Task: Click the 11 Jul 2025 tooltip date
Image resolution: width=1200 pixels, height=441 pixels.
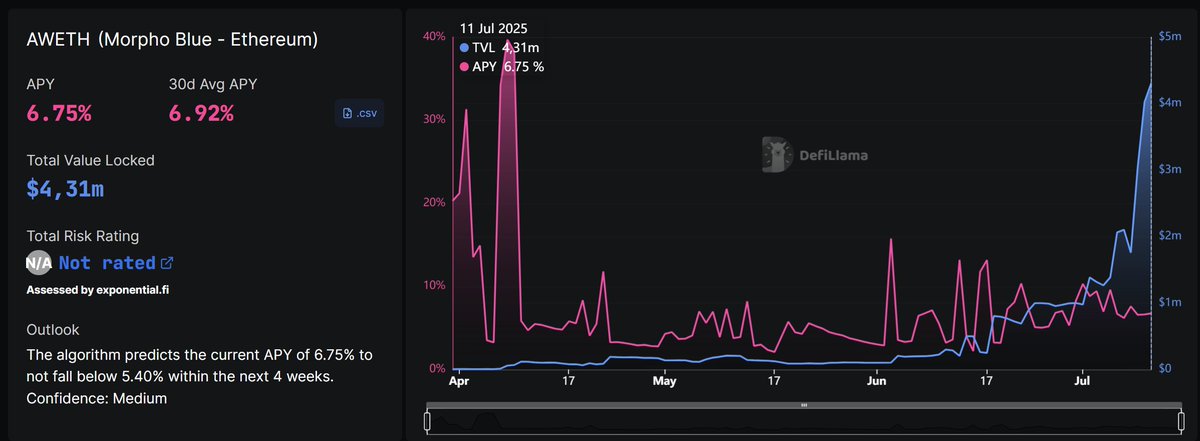Action: pos(494,28)
